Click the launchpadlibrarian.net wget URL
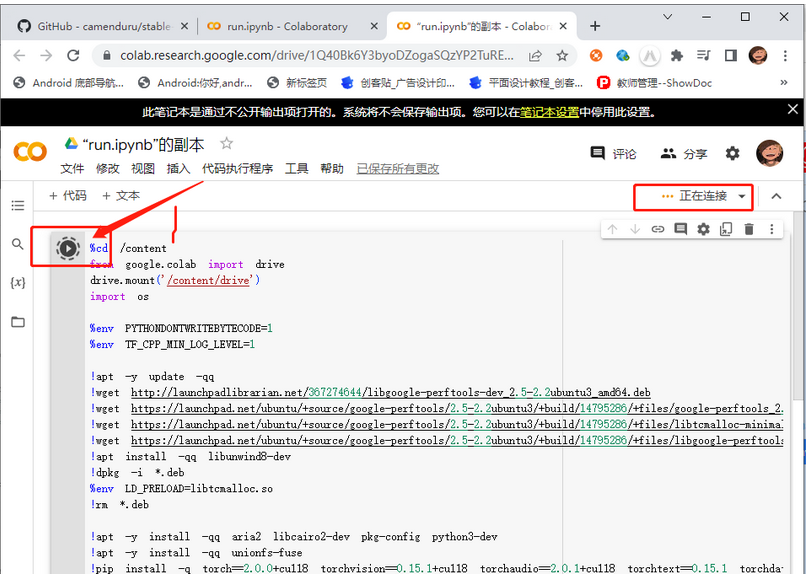The image size is (807, 574). [x=391, y=393]
